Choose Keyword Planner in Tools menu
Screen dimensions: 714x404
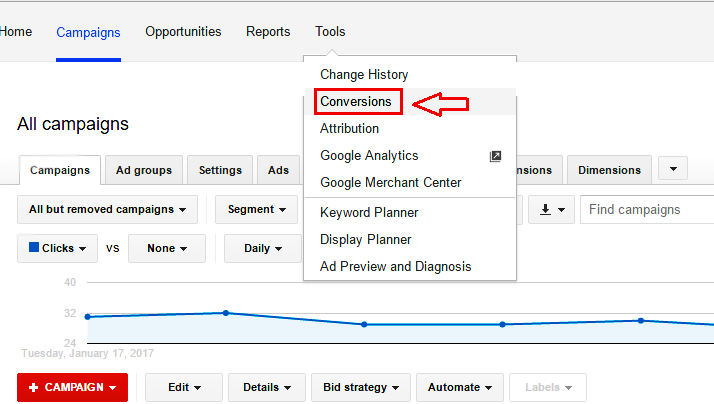point(369,213)
